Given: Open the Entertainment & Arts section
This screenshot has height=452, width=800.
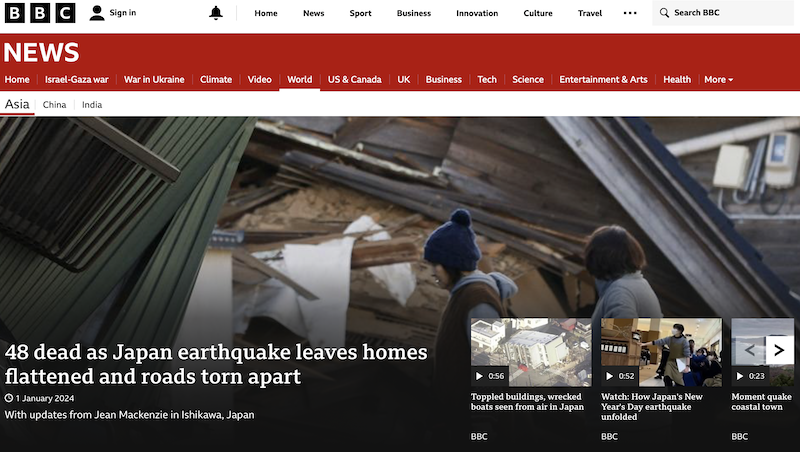Looking at the screenshot, I should pos(603,80).
